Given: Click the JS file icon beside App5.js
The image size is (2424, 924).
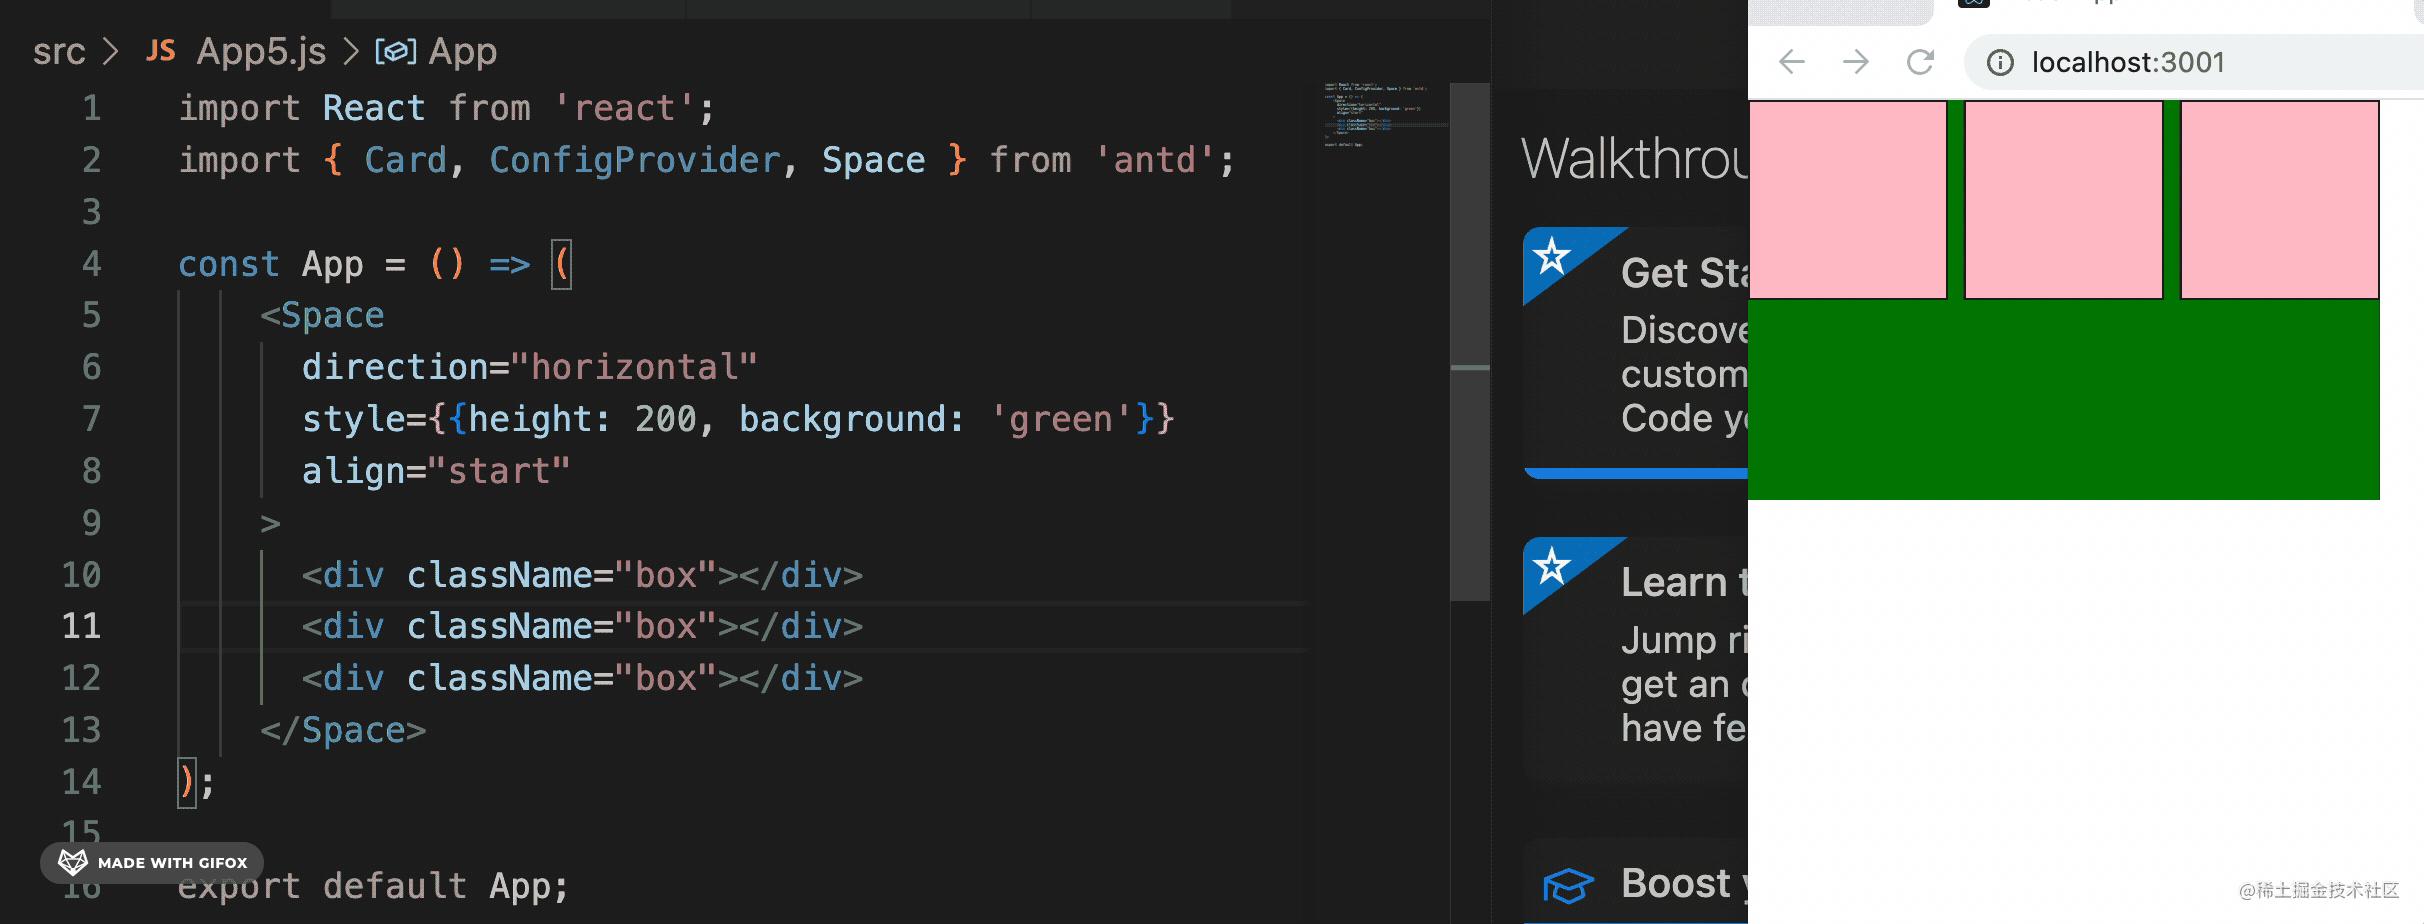Looking at the screenshot, I should 160,50.
